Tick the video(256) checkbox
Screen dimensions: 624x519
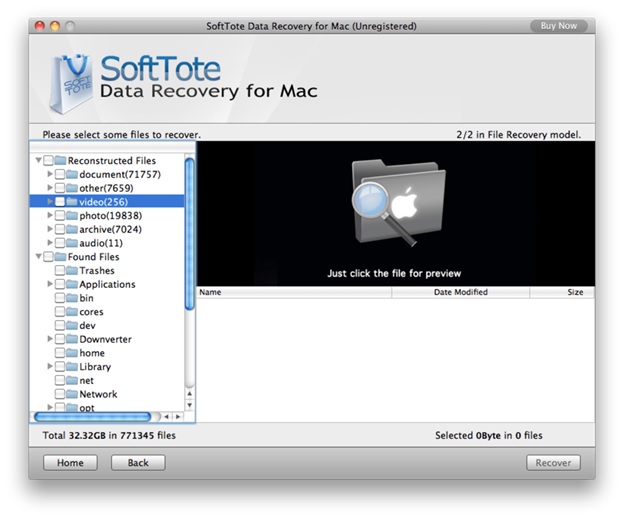pyautogui.click(x=60, y=202)
